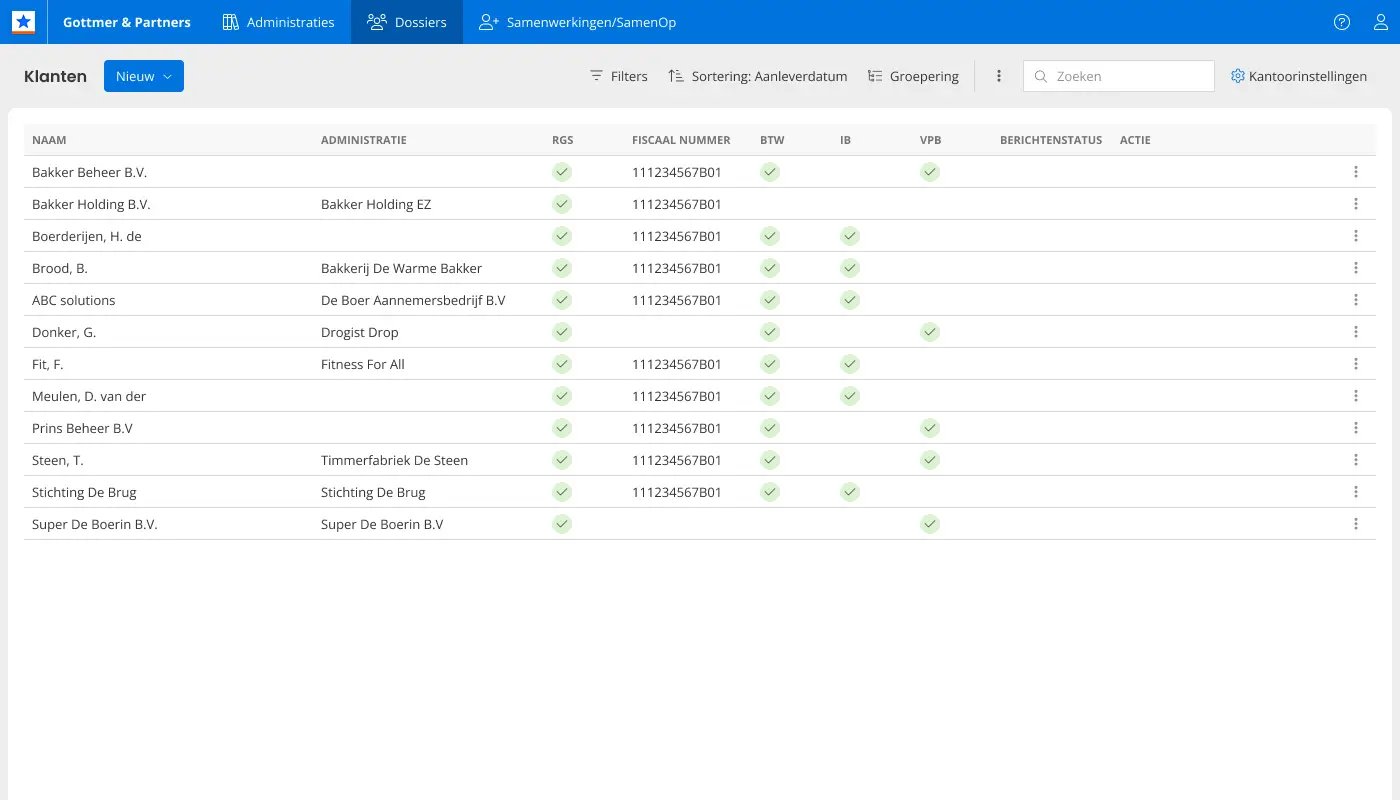Viewport: 1400px width, 800px height.
Task: Select the Dossiers tab
Action: click(406, 21)
